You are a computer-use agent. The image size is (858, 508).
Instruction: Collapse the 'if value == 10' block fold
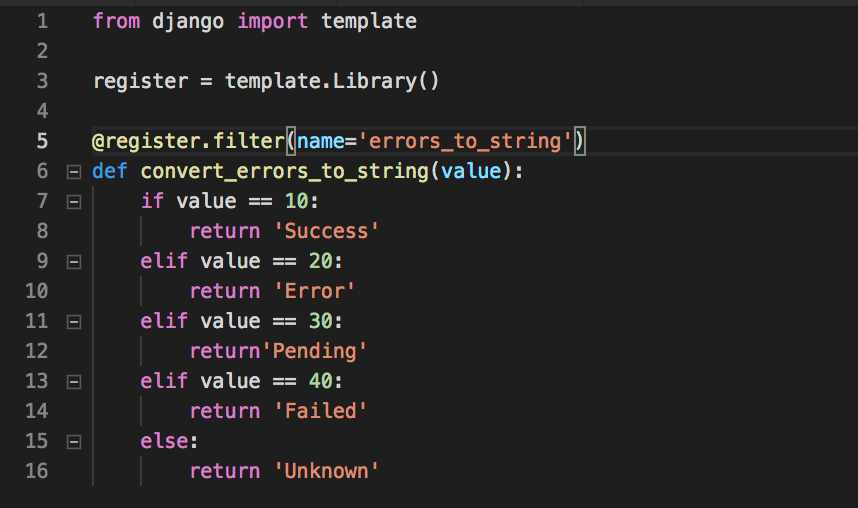pos(74,202)
